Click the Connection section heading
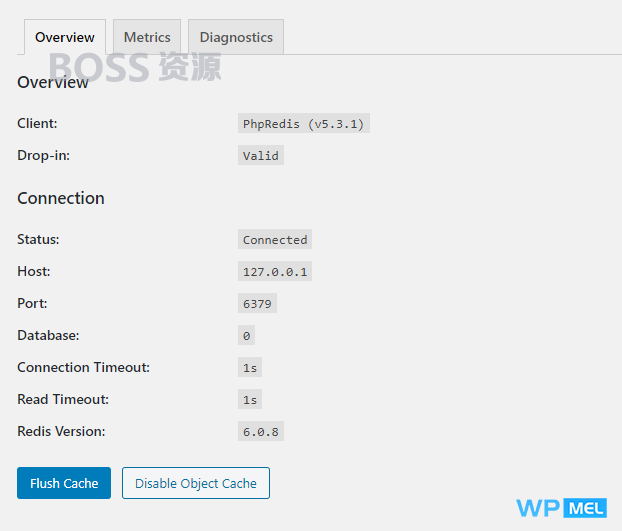The image size is (622, 531). [61, 198]
